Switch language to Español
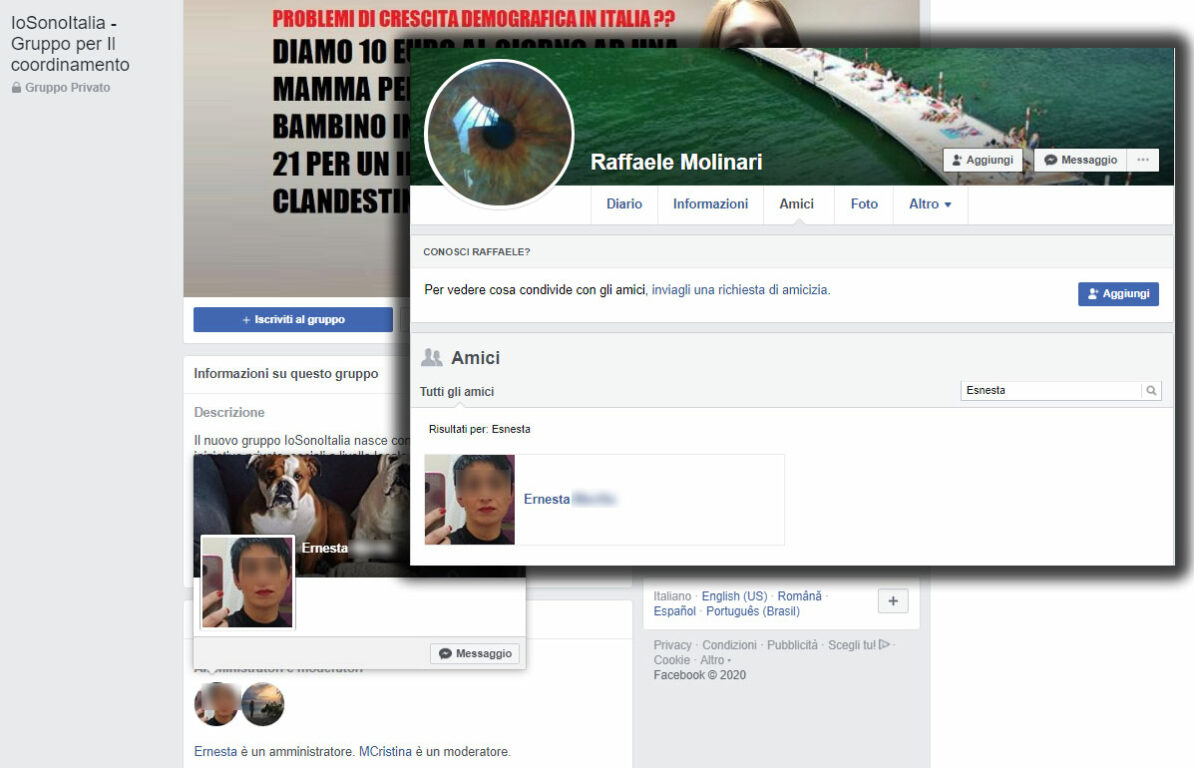Image resolution: width=1194 pixels, height=768 pixels. point(675,611)
